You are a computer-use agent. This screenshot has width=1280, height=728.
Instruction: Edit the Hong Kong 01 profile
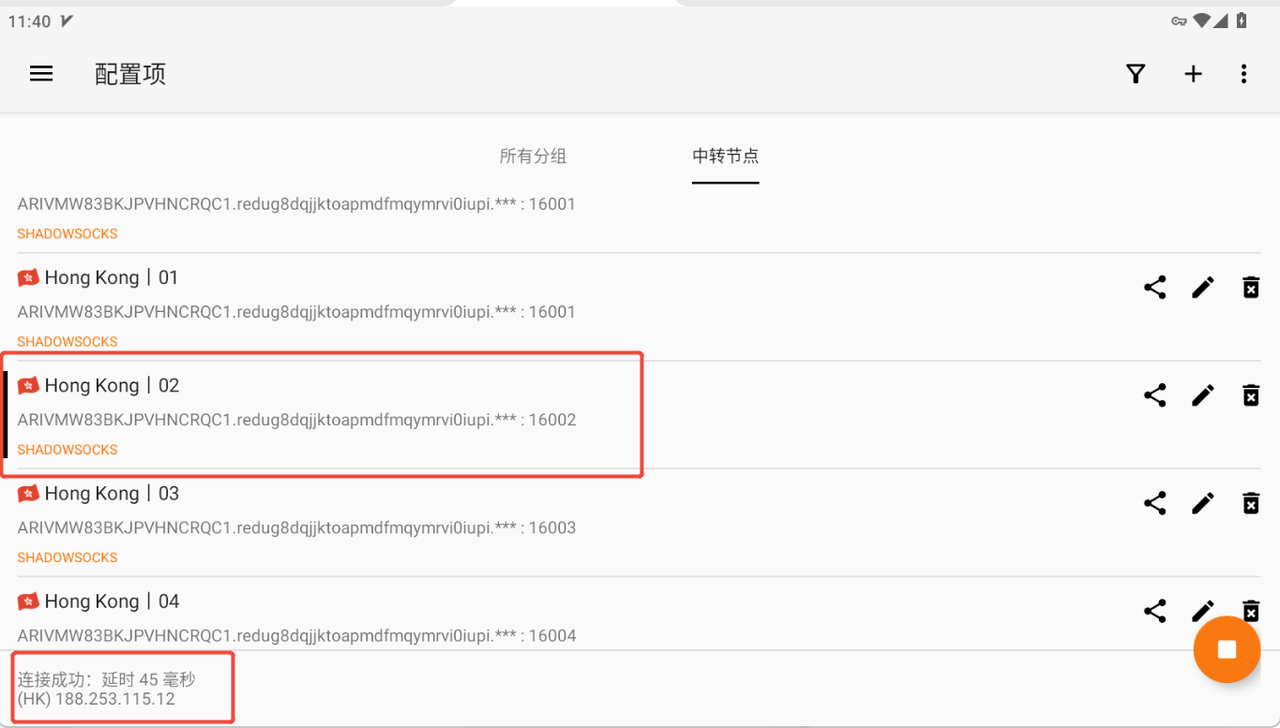coord(1203,287)
